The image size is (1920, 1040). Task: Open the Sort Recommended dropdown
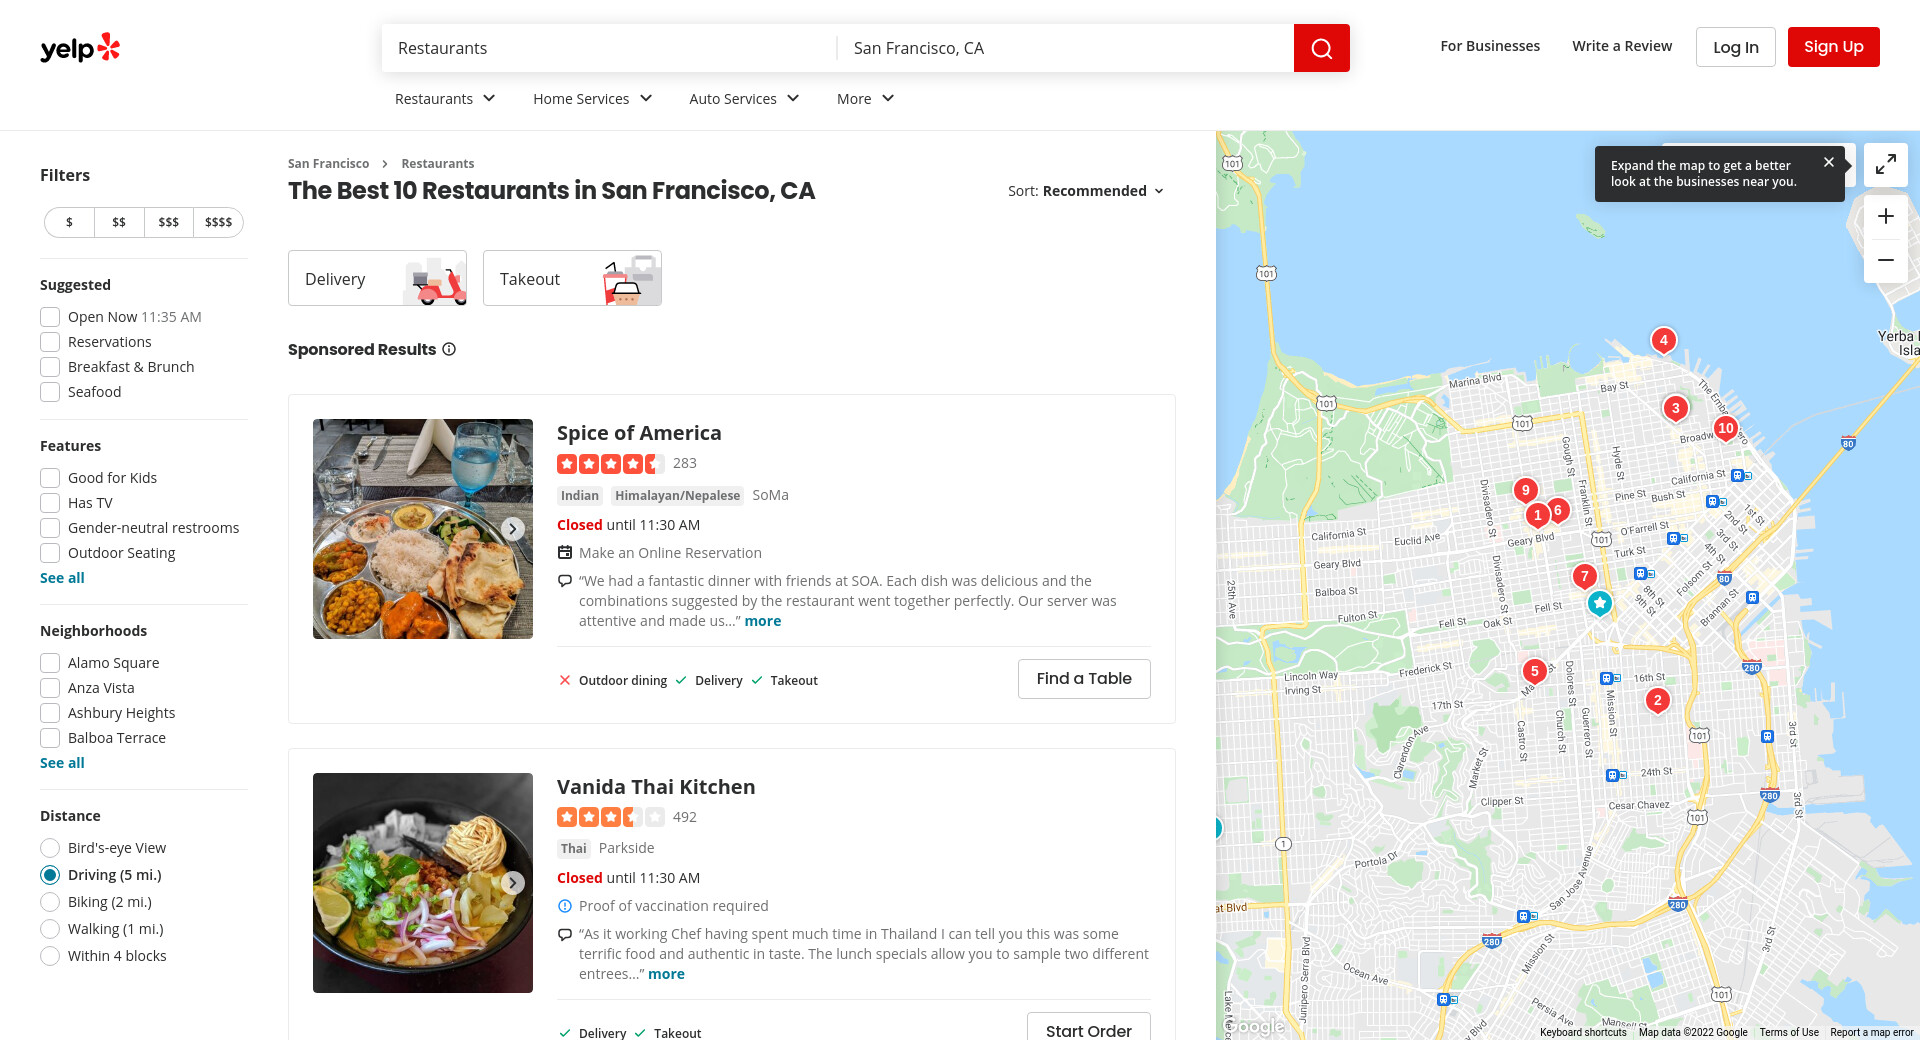point(1086,191)
